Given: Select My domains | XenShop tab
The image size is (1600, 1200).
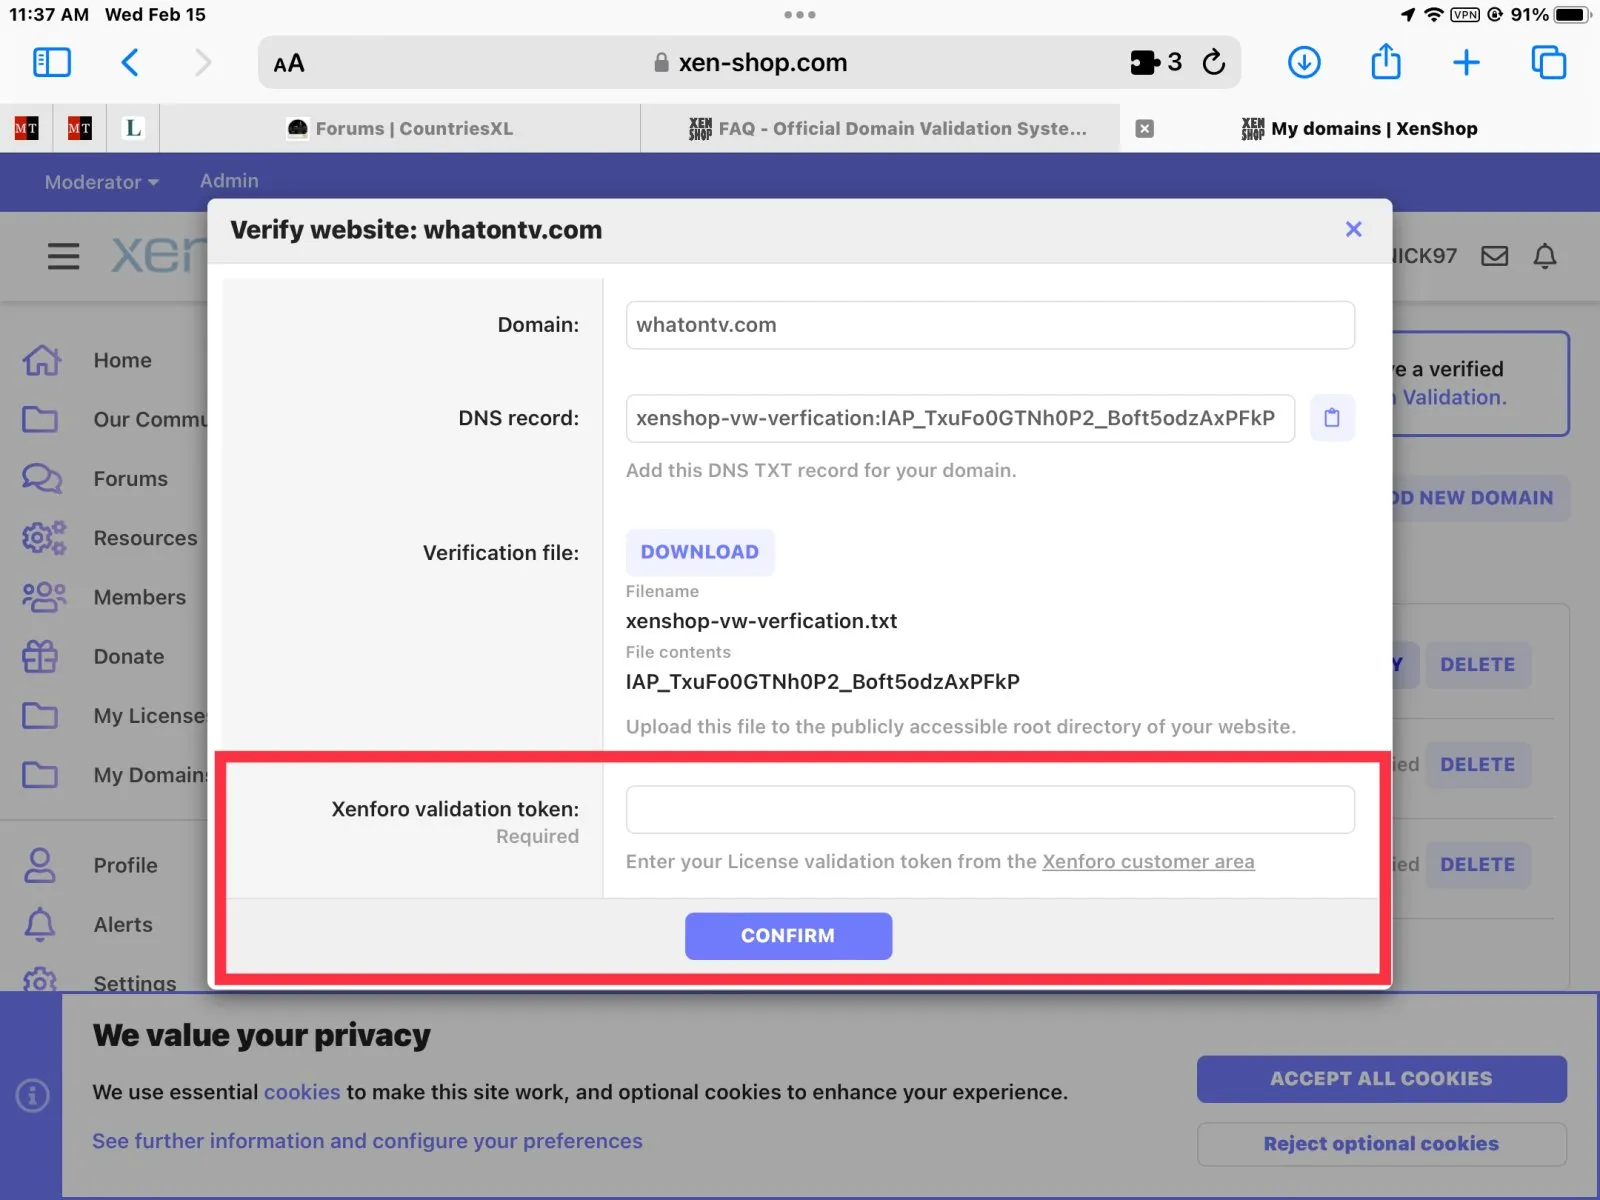Looking at the screenshot, I should pos(1360,128).
